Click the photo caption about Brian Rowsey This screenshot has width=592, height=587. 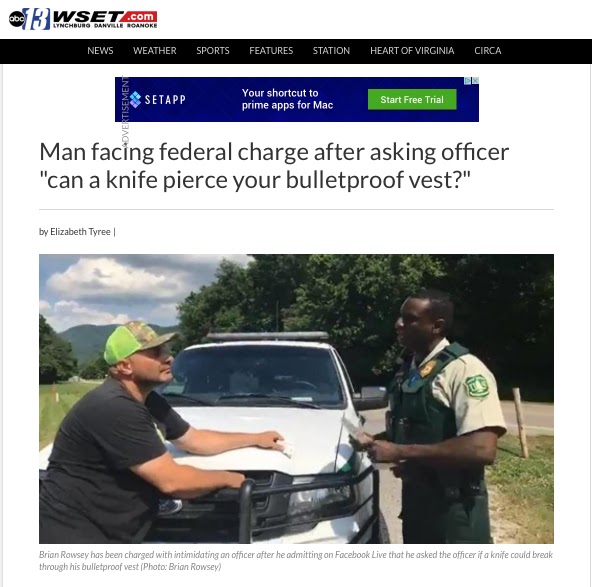coord(296,561)
